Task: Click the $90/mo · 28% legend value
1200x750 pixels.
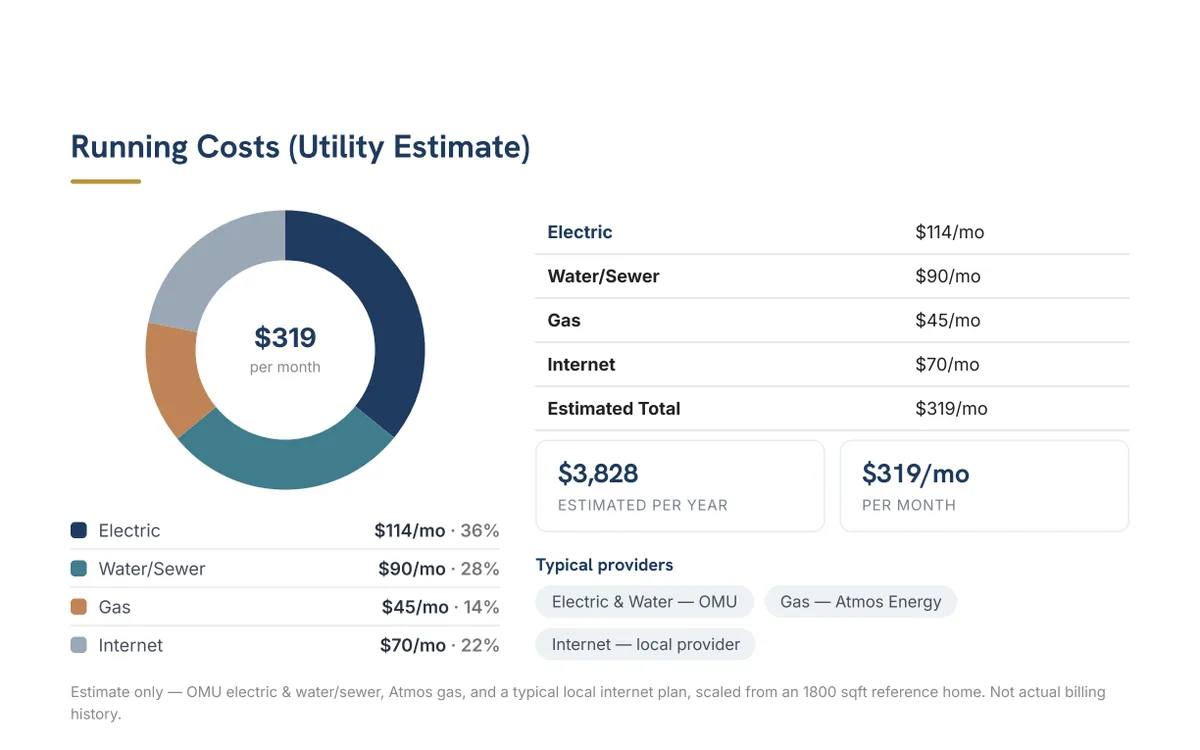Action: pyautogui.click(x=439, y=569)
